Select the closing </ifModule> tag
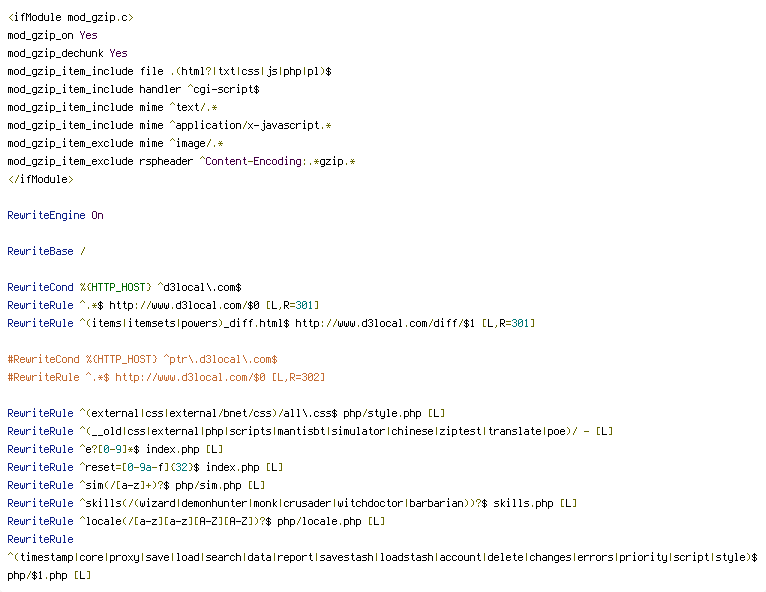Viewport: 766px width, 592px height. [x=41, y=179]
